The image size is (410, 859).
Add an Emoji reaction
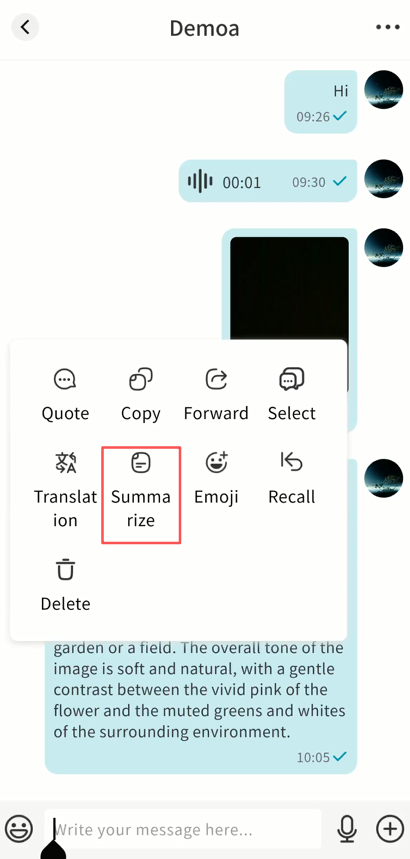(216, 463)
